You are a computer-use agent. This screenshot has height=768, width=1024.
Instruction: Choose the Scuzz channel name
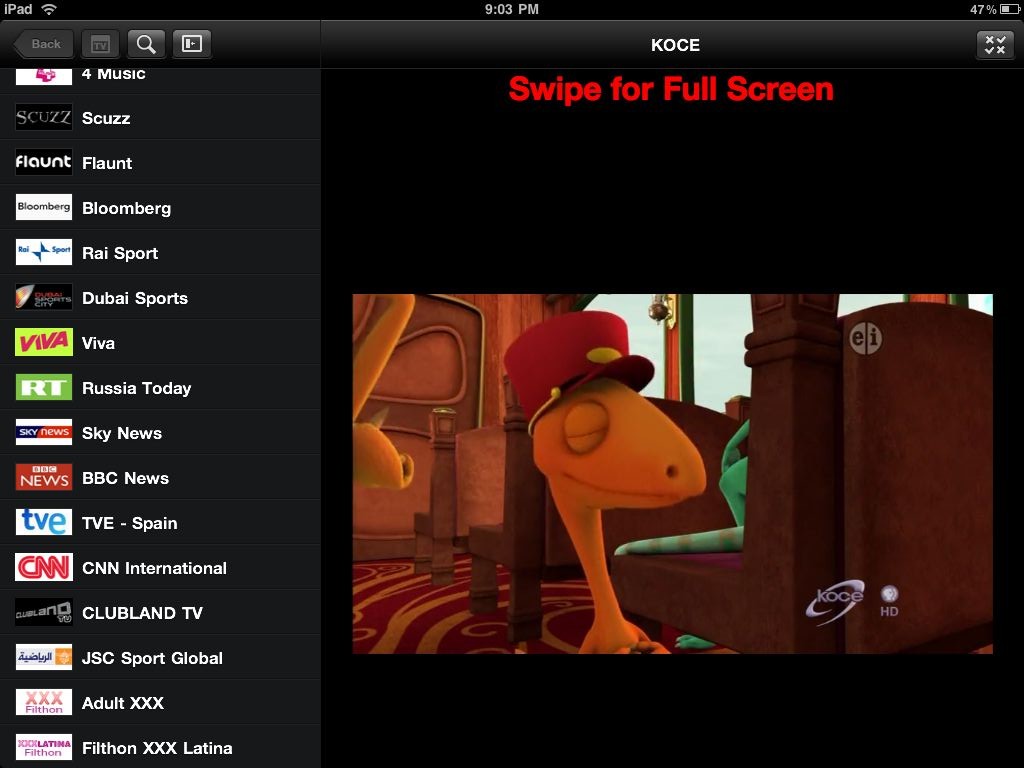coord(106,118)
